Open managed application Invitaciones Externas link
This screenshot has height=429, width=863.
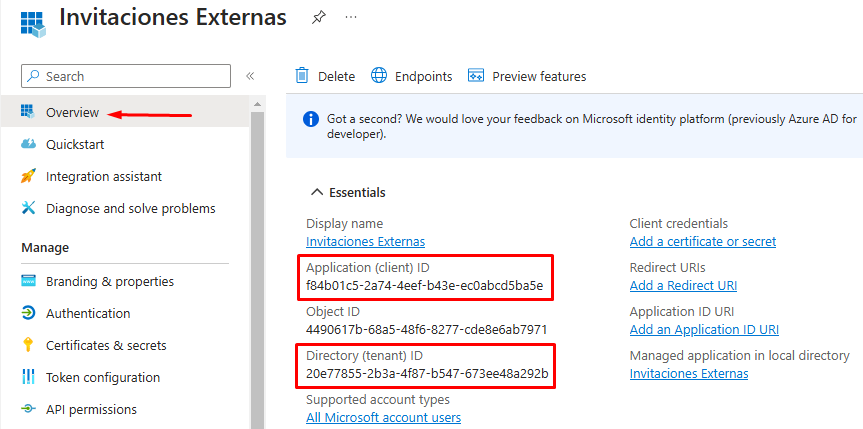tap(689, 373)
